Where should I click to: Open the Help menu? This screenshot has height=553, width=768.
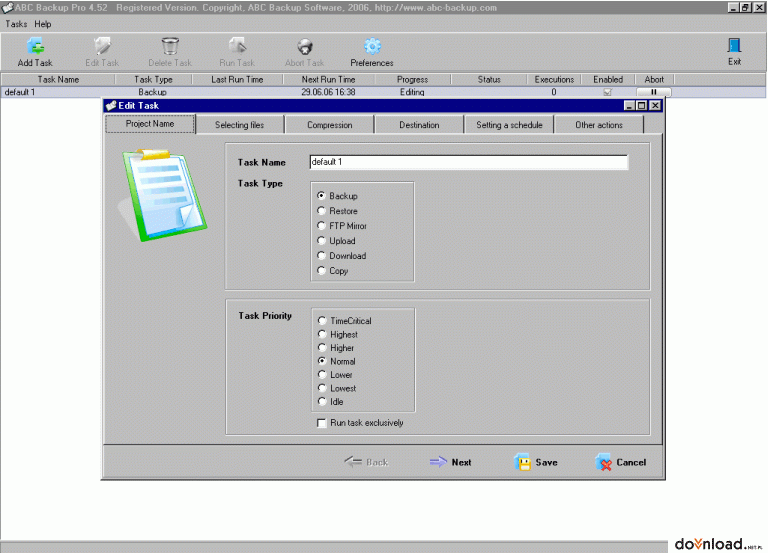point(43,24)
